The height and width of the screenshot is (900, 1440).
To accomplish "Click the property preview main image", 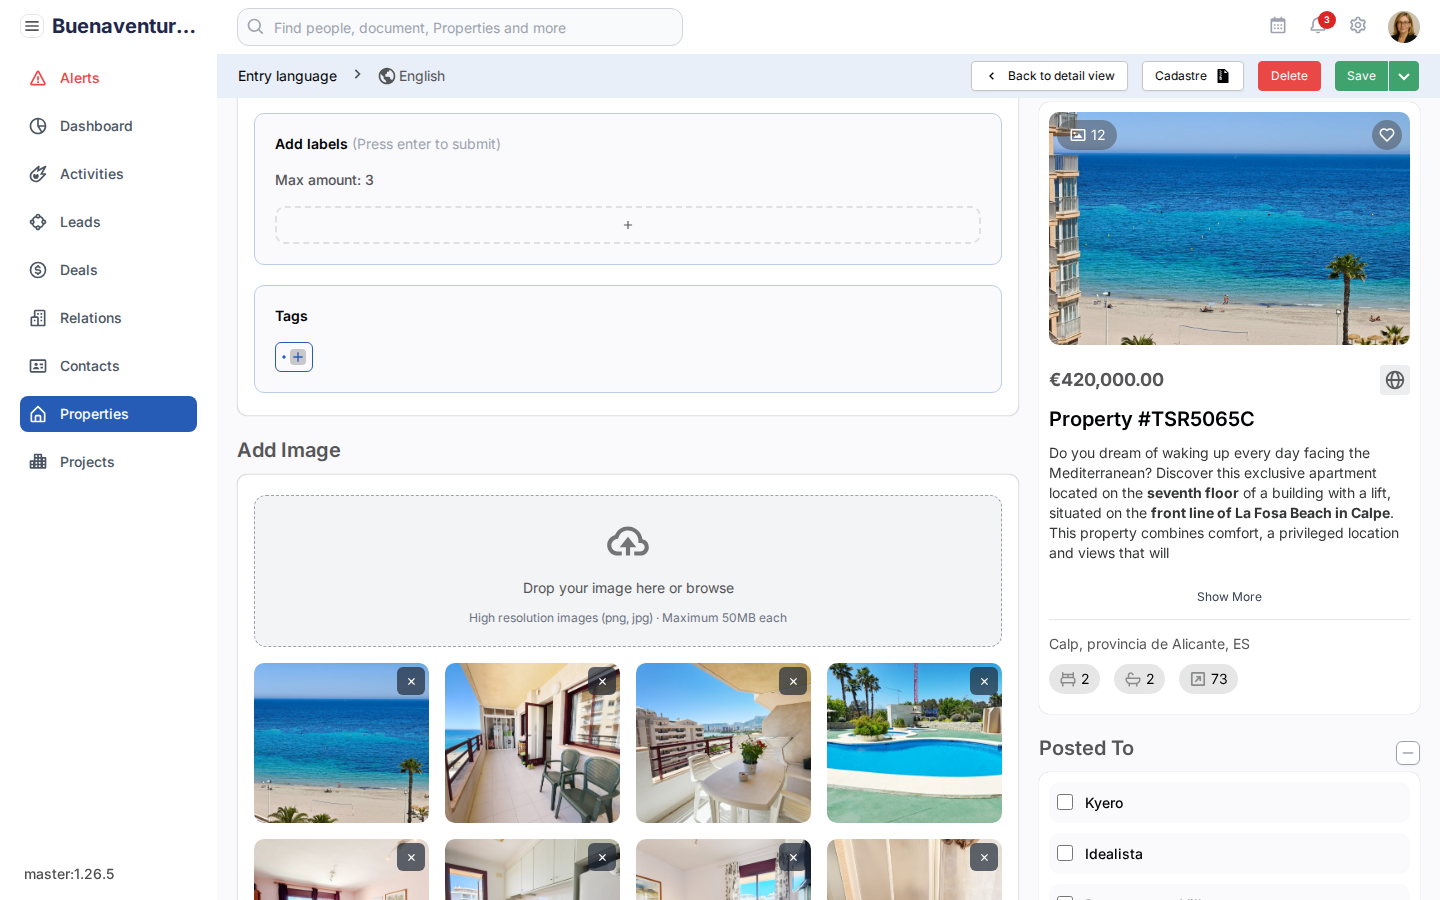I will pos(1229,228).
